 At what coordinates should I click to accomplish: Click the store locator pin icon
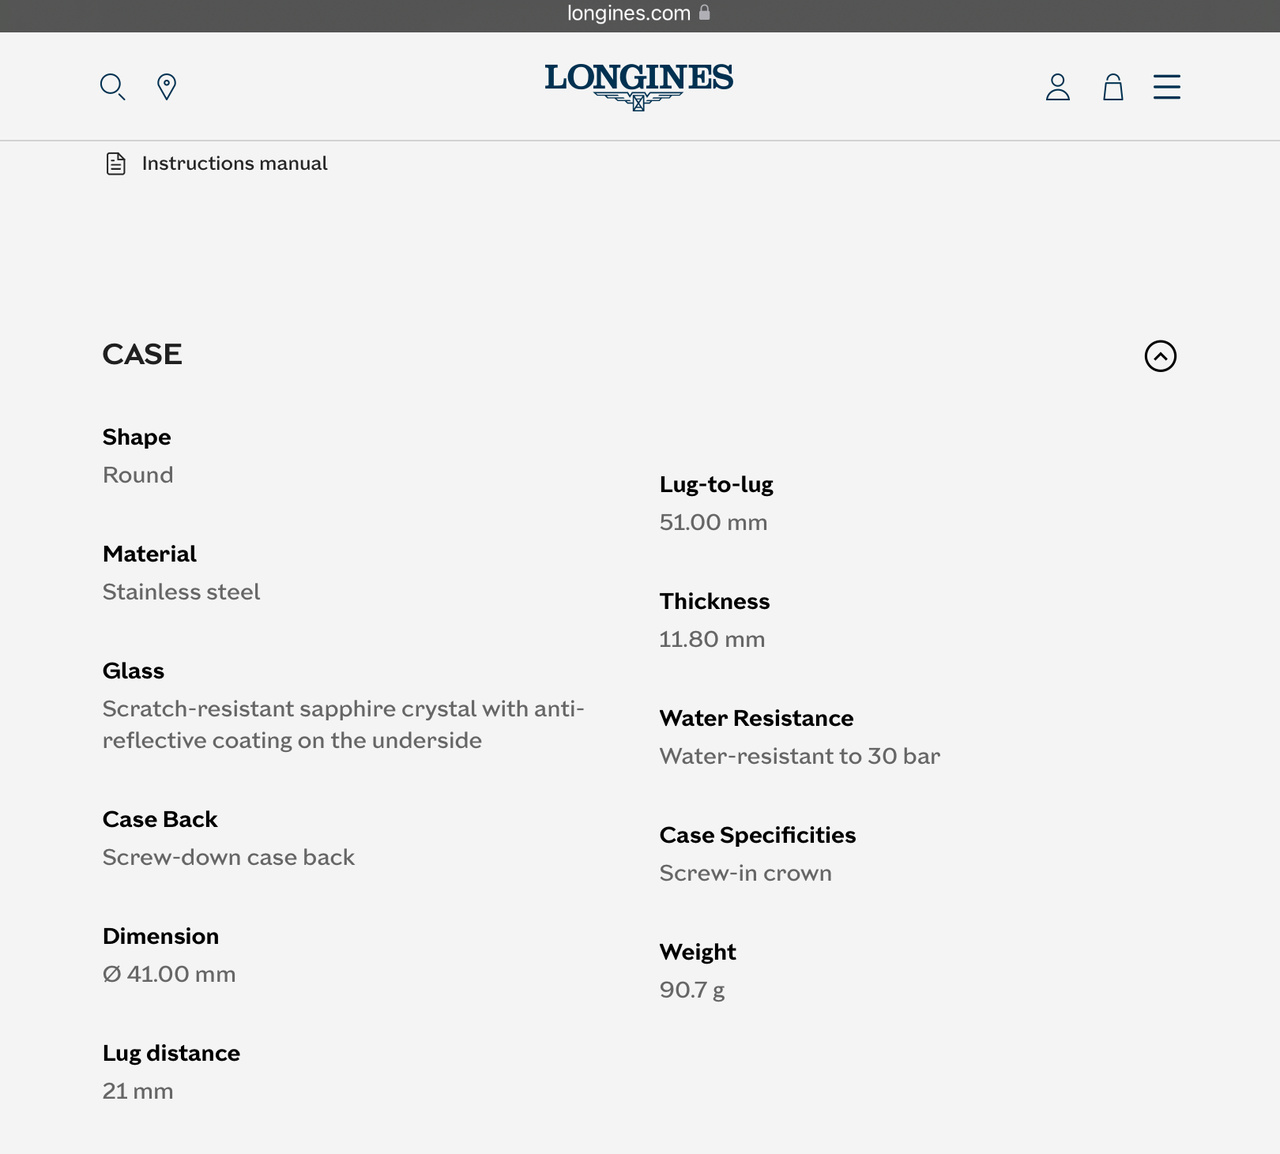(167, 87)
